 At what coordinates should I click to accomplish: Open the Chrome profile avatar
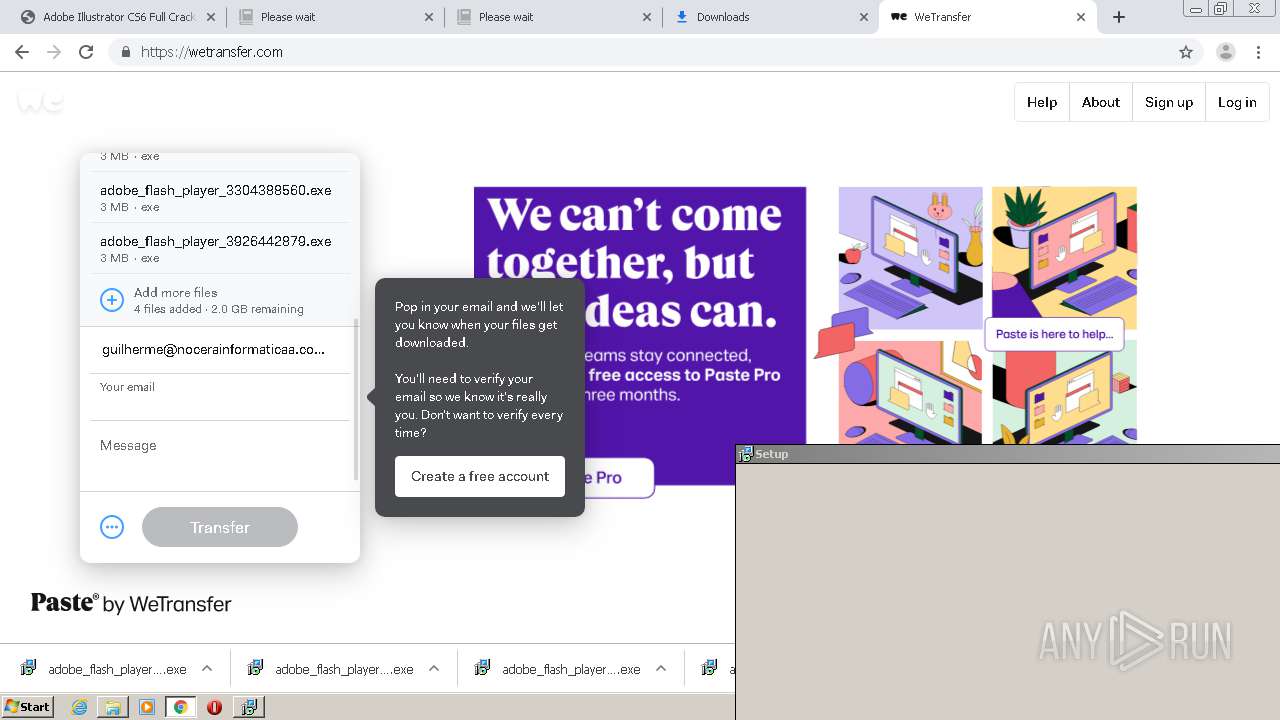tap(1225, 52)
